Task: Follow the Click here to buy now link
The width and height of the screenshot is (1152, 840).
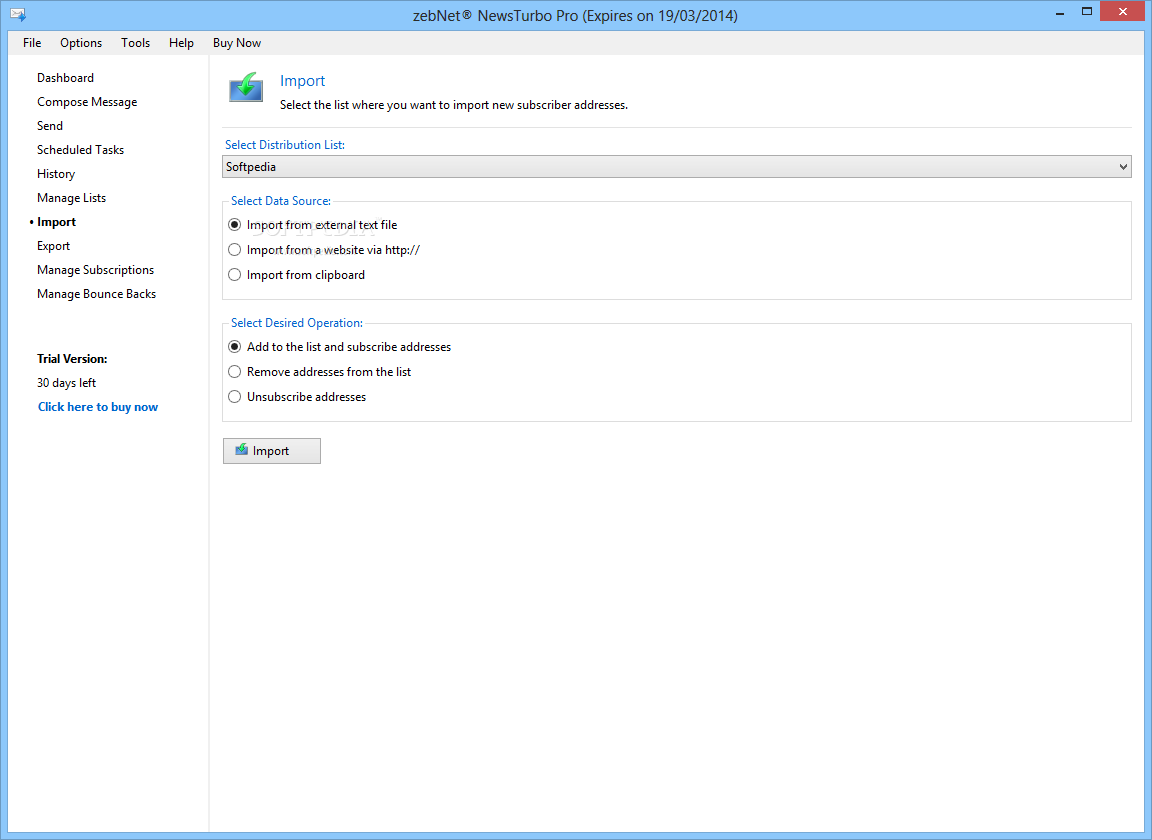Action: pyautogui.click(x=98, y=407)
